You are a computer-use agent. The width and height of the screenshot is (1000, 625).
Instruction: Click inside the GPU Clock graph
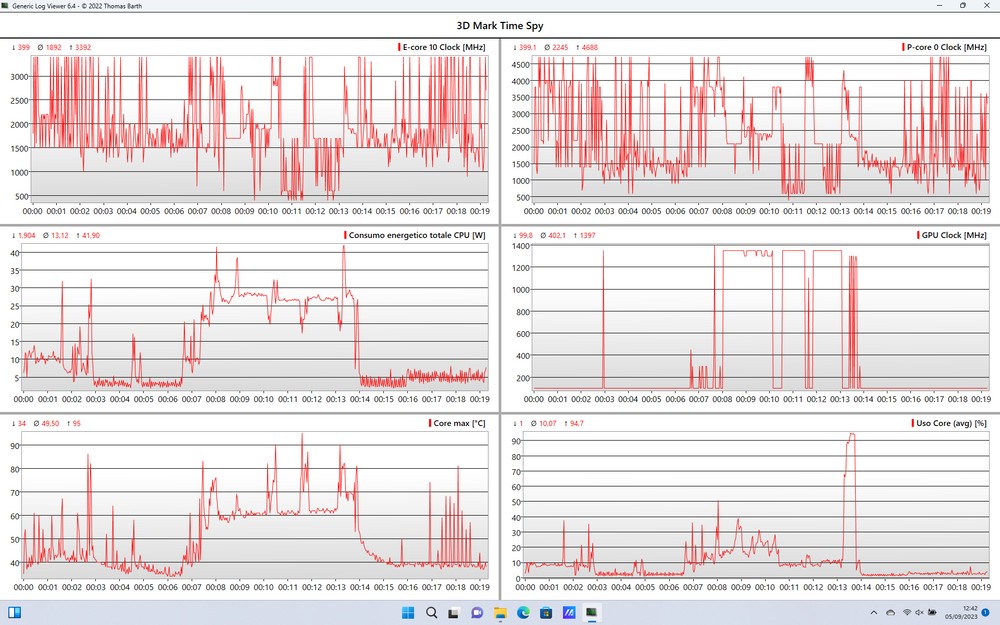[x=760, y=317]
